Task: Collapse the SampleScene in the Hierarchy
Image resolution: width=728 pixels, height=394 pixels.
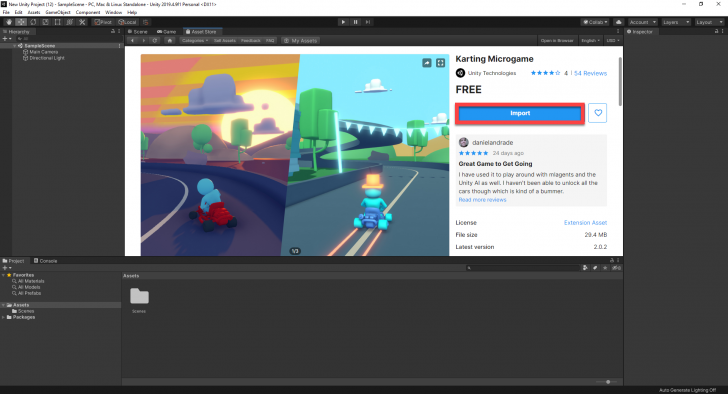Action: pyautogui.click(x=14, y=46)
